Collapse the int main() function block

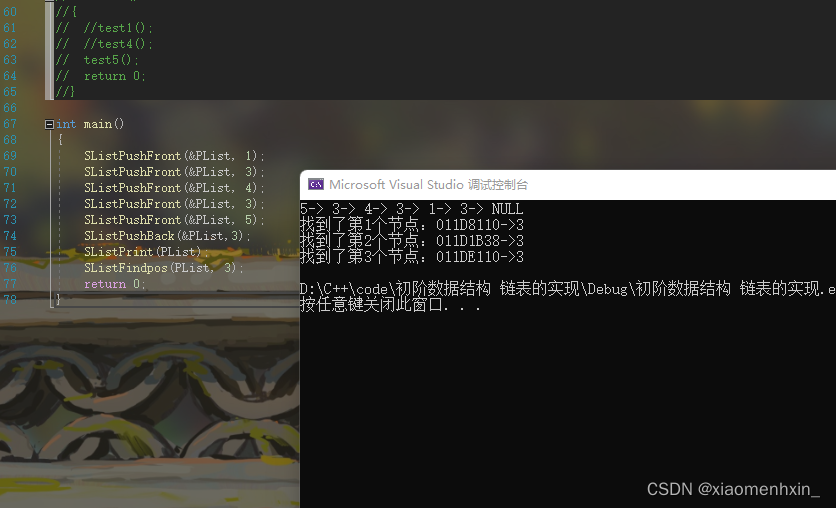point(49,124)
